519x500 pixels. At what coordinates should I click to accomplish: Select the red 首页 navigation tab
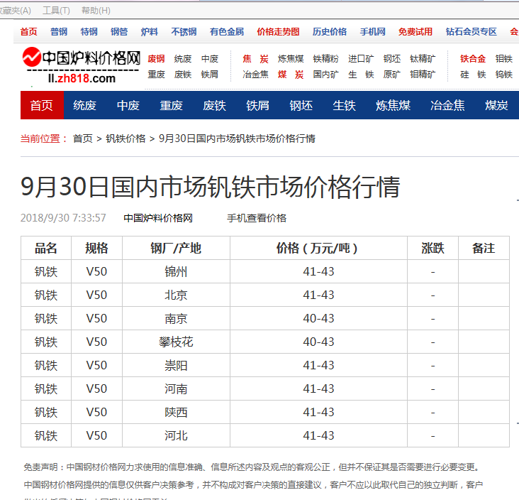pos(42,105)
